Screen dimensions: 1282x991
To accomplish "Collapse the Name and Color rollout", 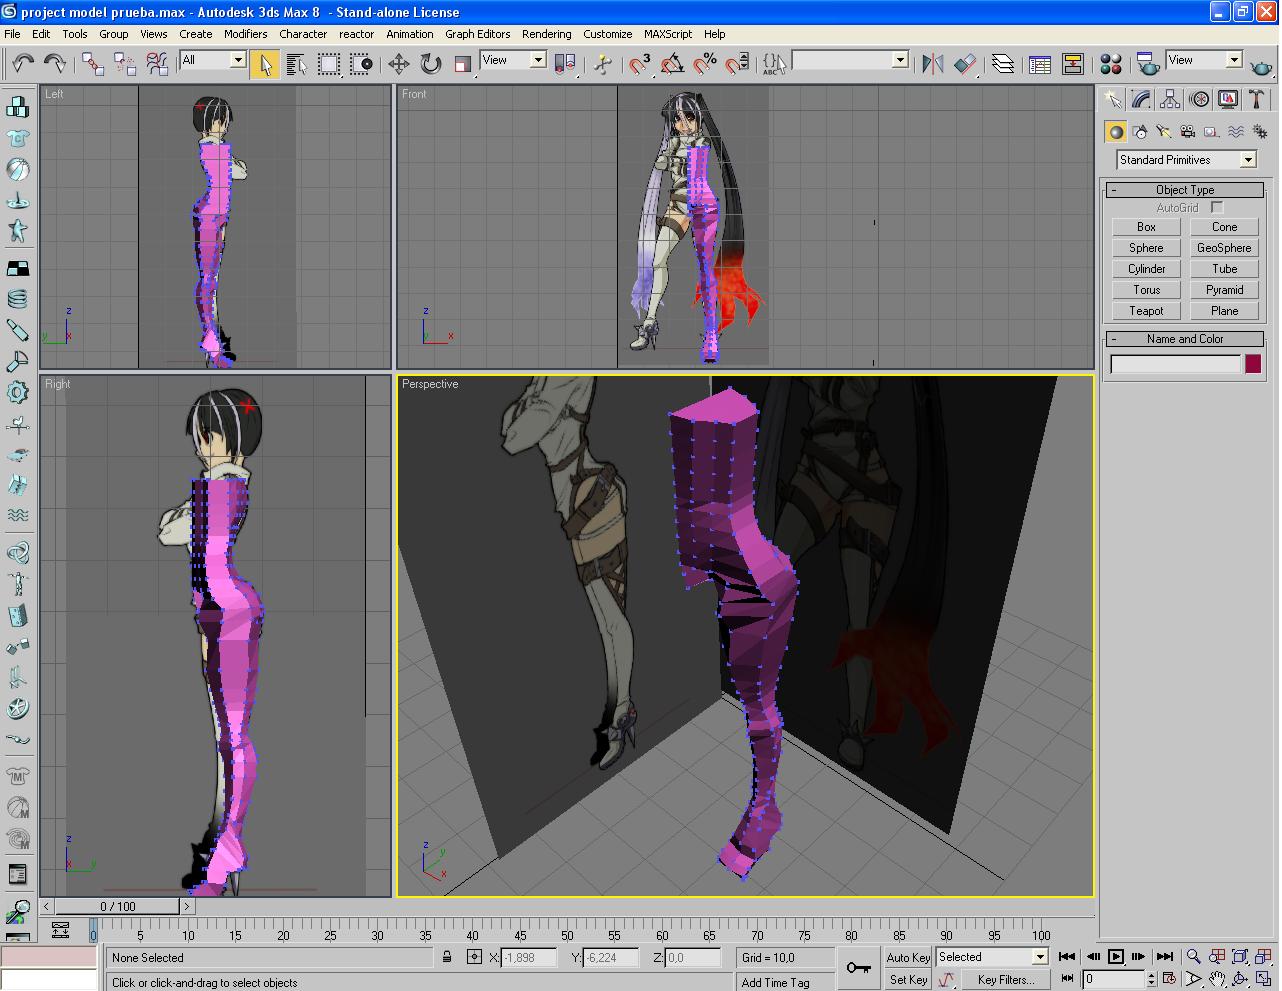I will [x=1185, y=339].
